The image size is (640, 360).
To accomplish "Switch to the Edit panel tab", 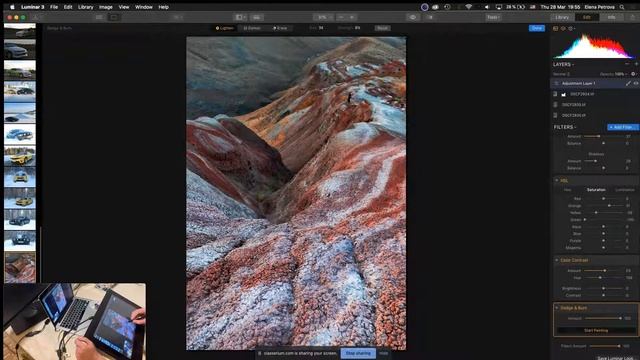I will tap(587, 17).
